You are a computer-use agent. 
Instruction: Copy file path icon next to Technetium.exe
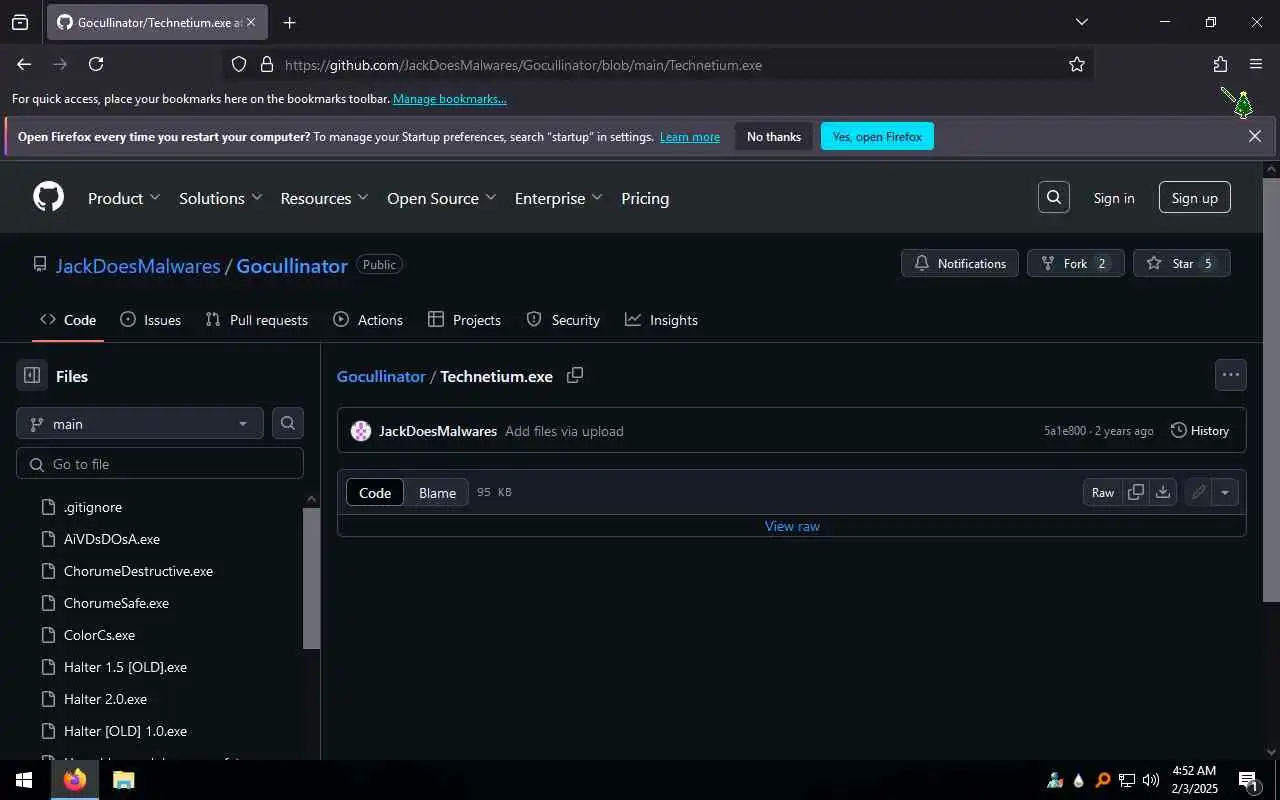click(575, 375)
